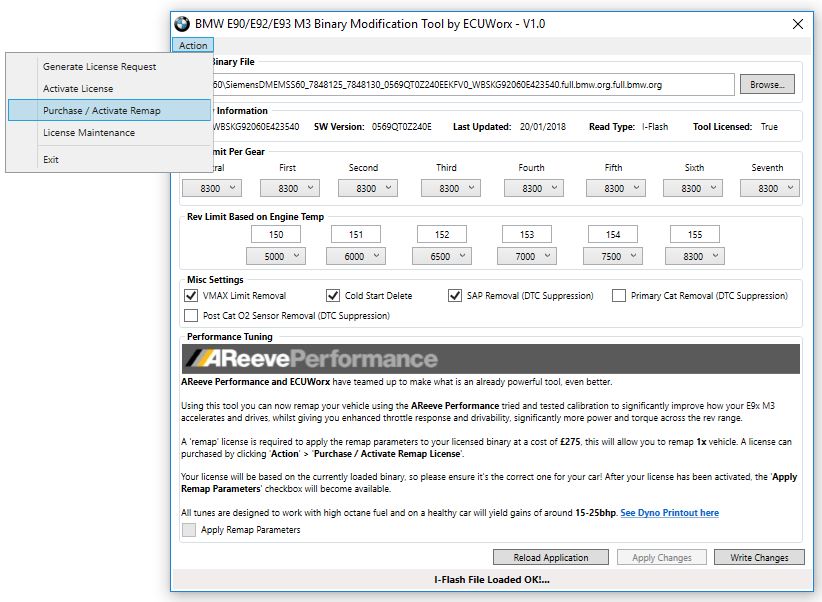Screen dimensions: 822x602
Task: Open the Action menu
Action: click(193, 45)
